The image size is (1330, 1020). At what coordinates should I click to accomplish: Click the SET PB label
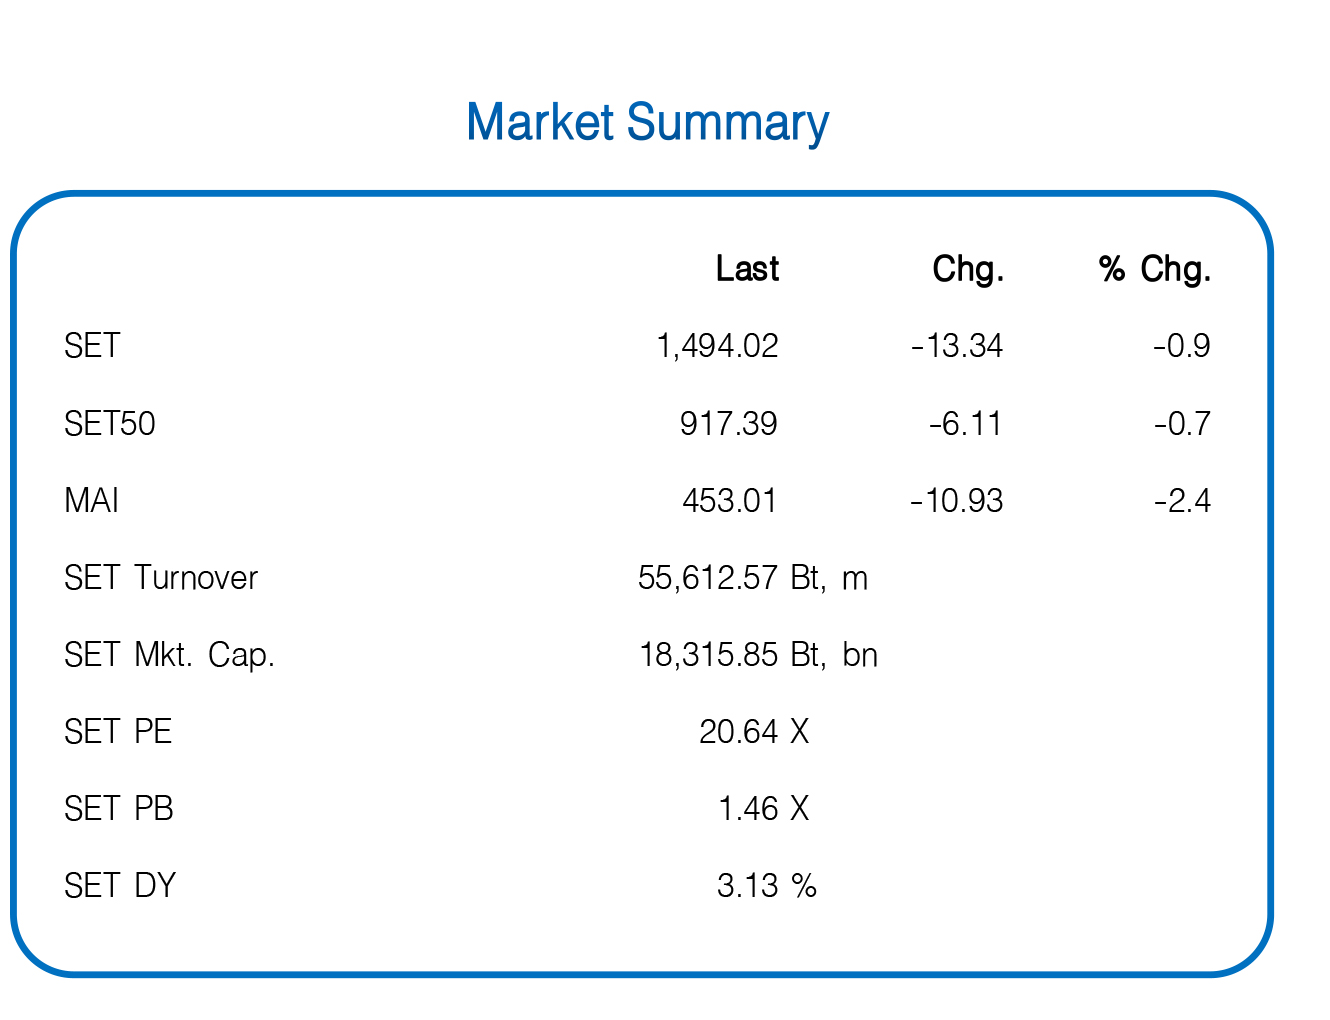(x=119, y=808)
